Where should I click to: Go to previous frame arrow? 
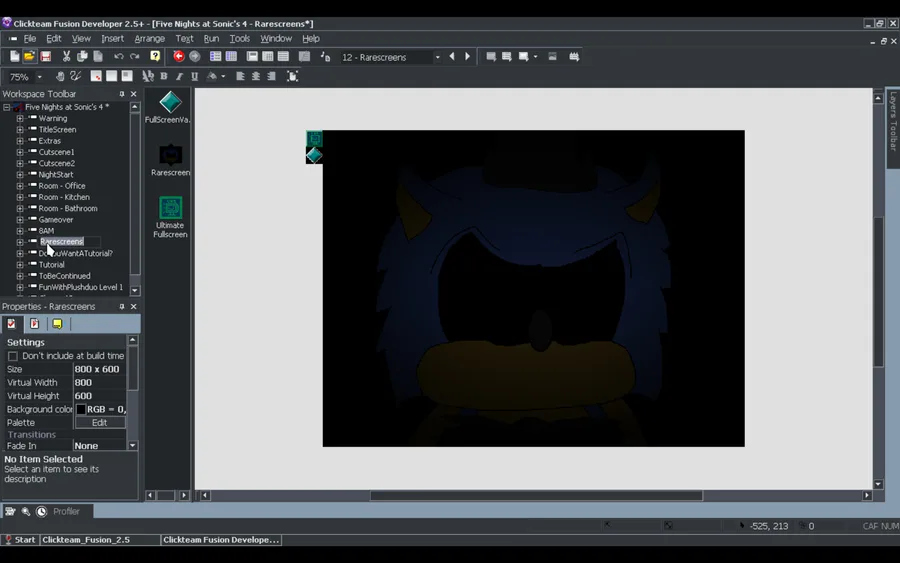click(x=452, y=56)
